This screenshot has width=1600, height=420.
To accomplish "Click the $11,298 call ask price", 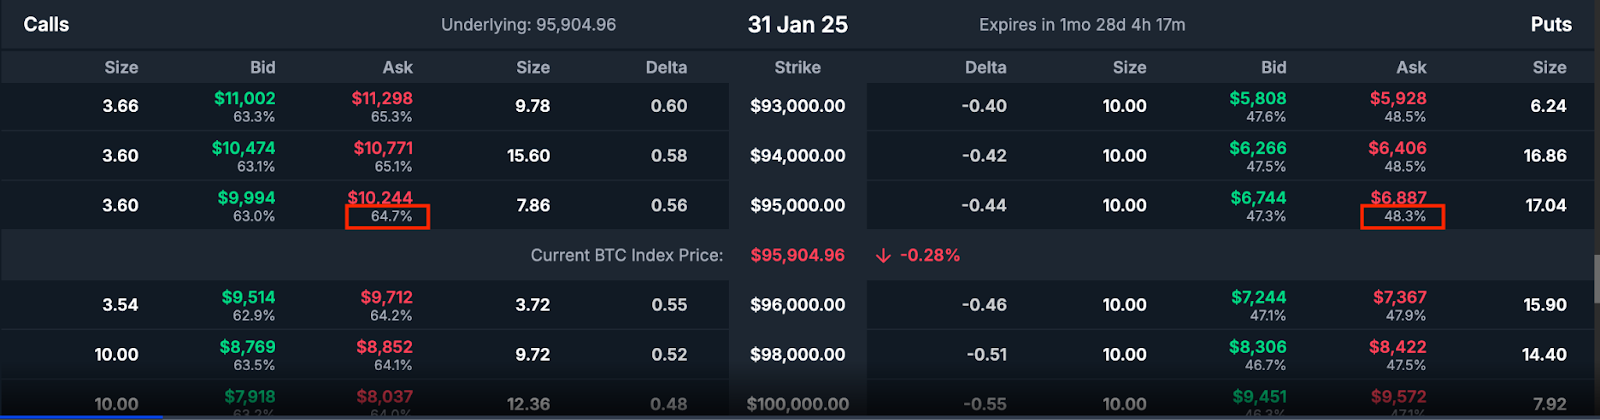I will pyautogui.click(x=382, y=98).
